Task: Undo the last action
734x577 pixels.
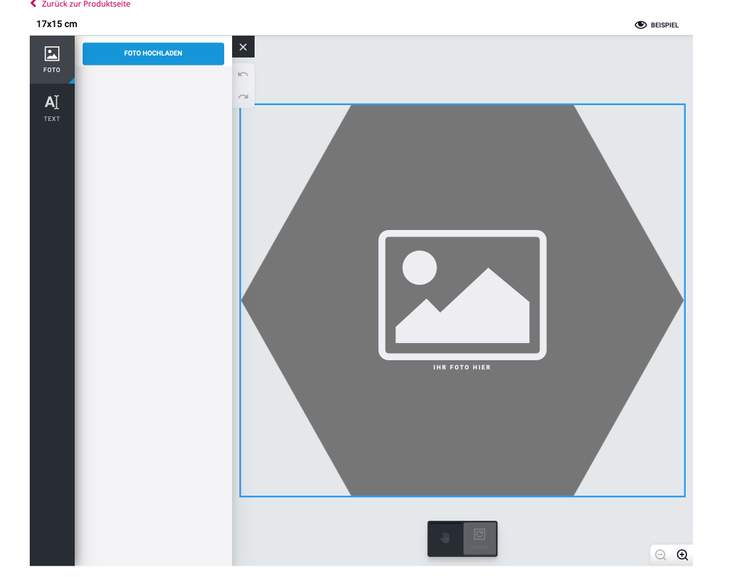Action: (x=243, y=74)
